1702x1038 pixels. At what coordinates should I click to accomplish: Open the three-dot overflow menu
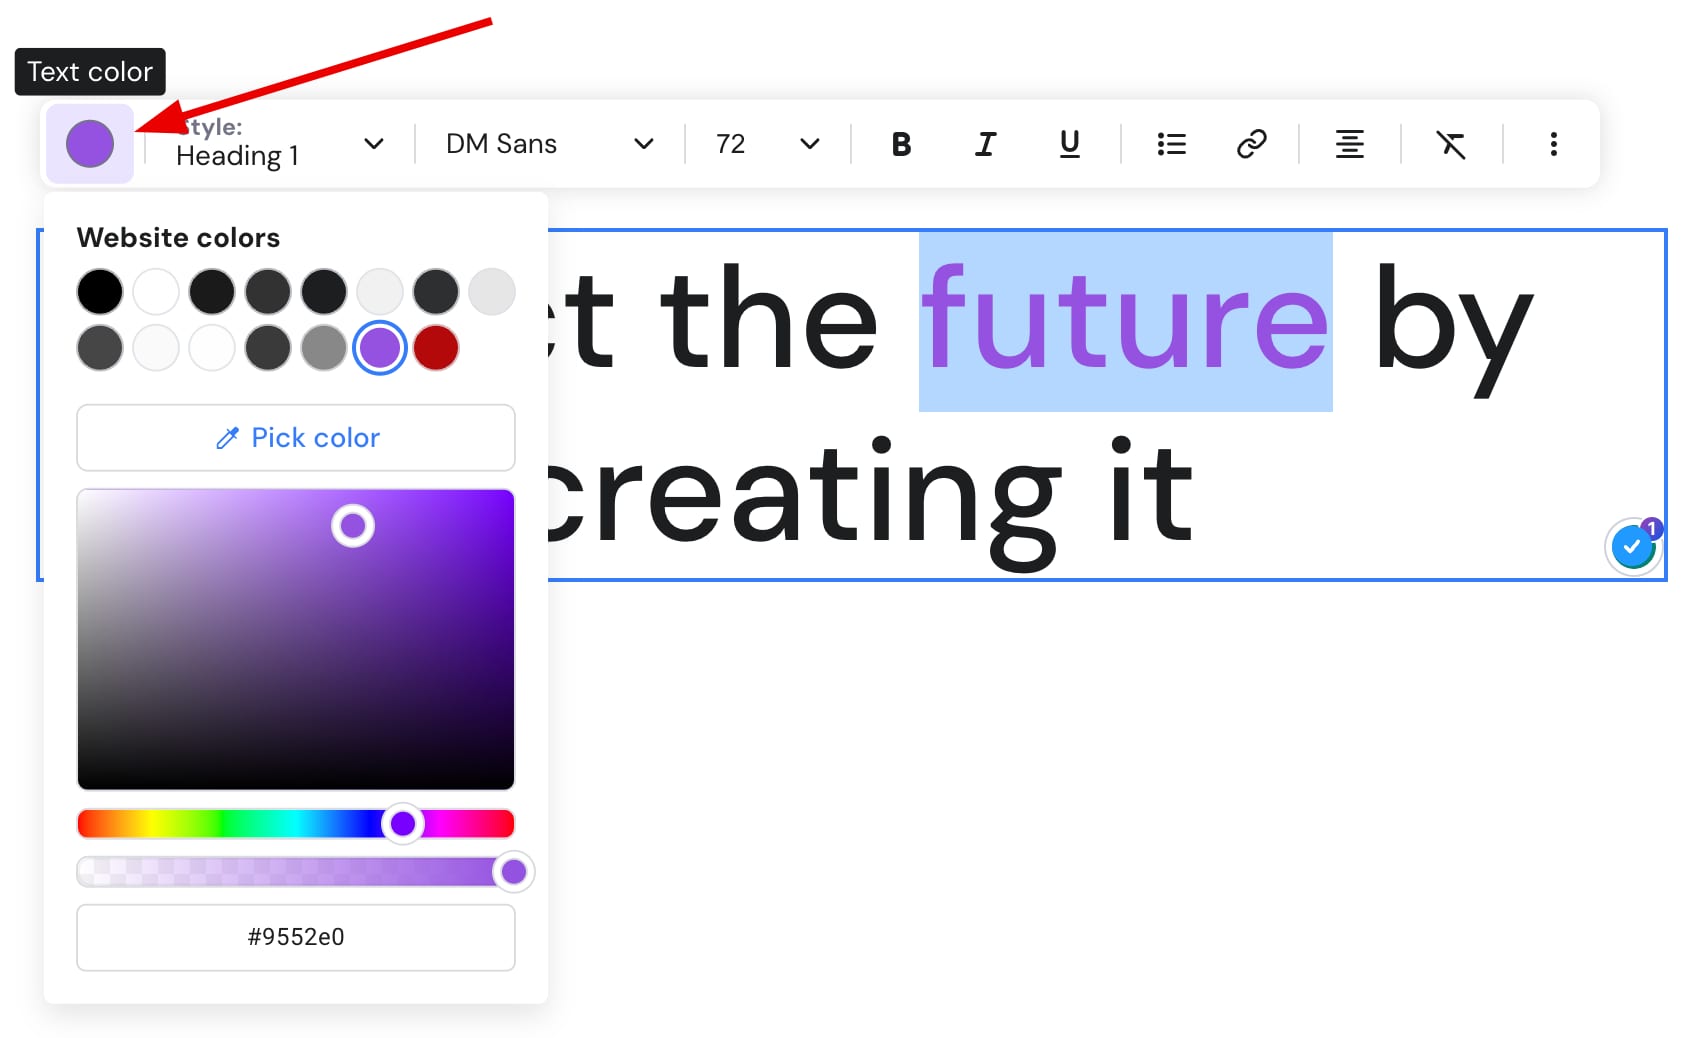click(x=1553, y=143)
